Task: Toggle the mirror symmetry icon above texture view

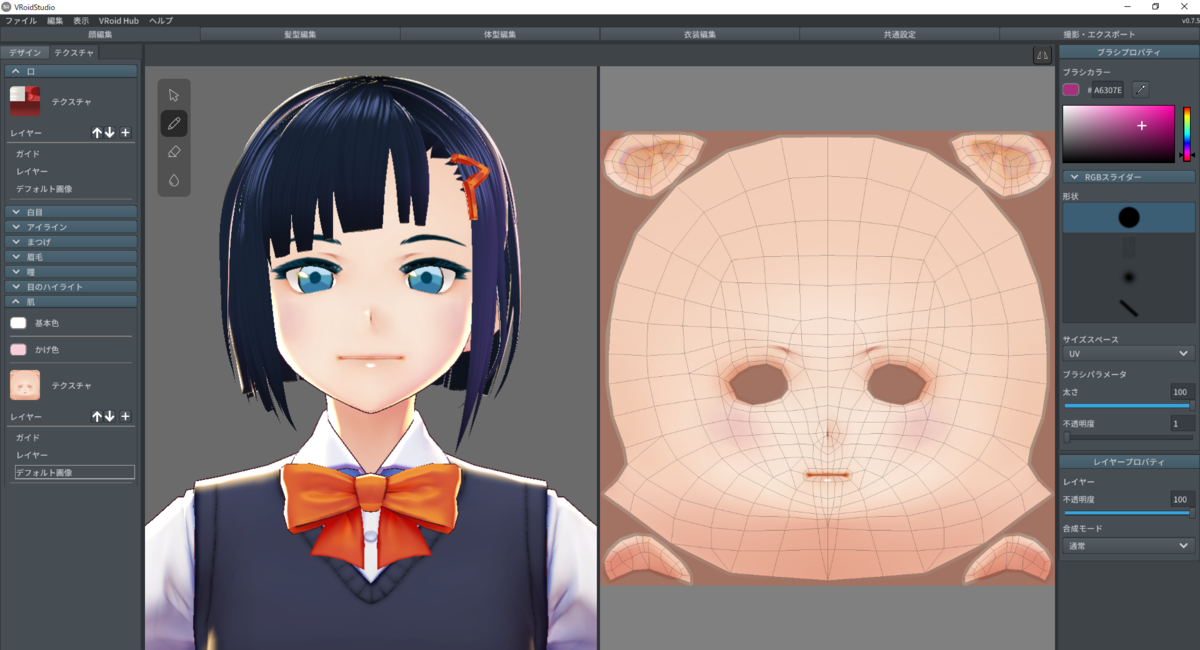Action: (1042, 56)
